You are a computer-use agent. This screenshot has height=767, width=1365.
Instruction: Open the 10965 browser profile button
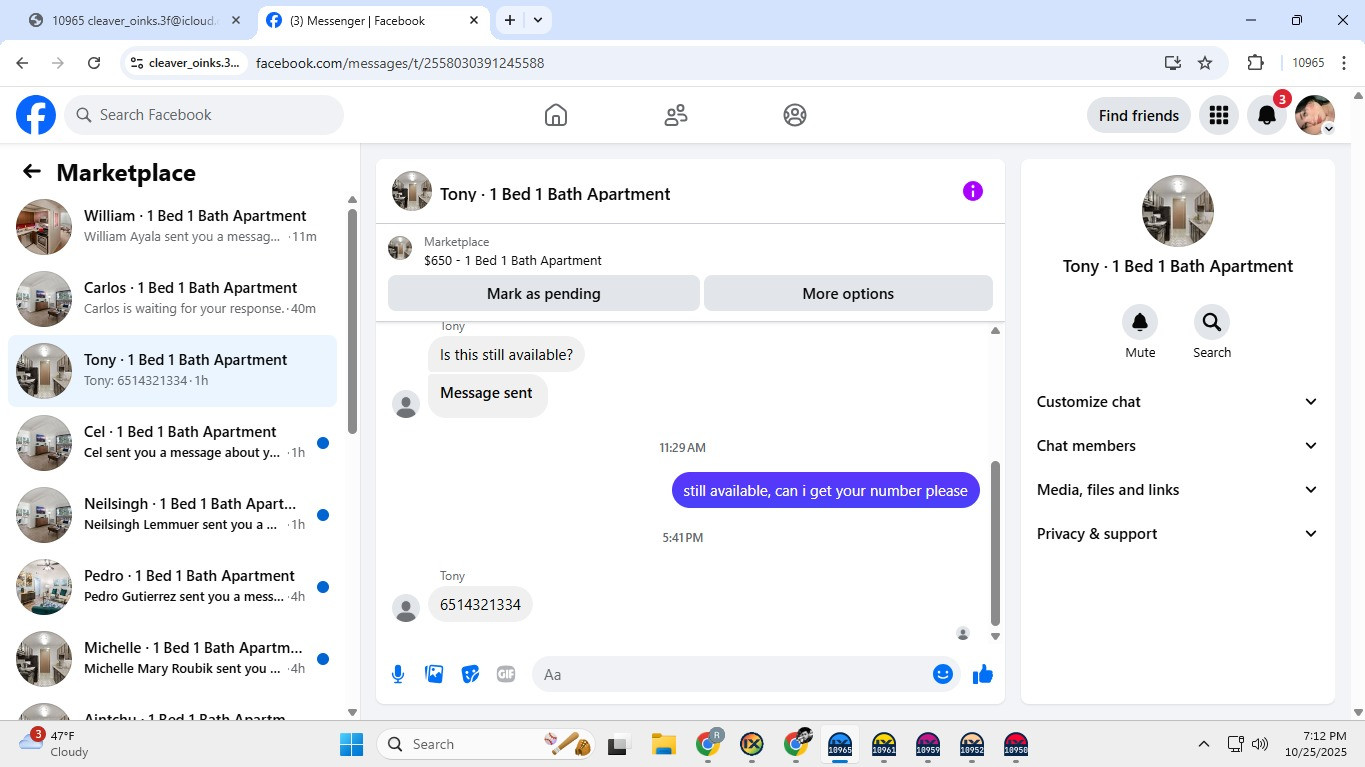[1308, 63]
